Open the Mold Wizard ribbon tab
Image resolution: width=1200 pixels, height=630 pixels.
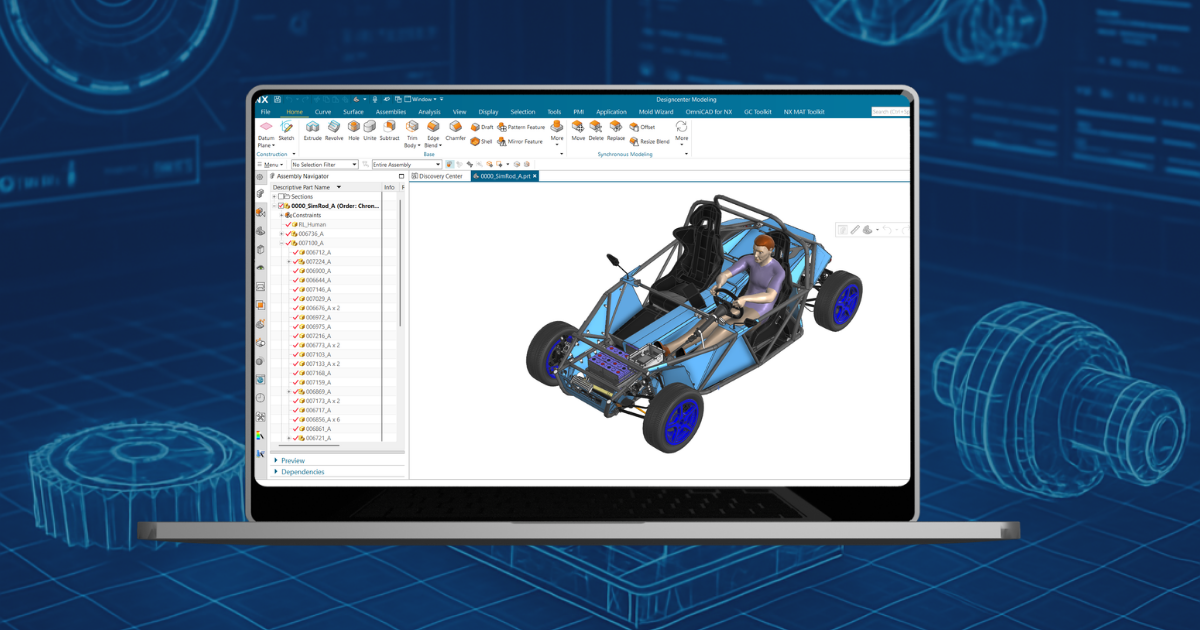click(656, 112)
